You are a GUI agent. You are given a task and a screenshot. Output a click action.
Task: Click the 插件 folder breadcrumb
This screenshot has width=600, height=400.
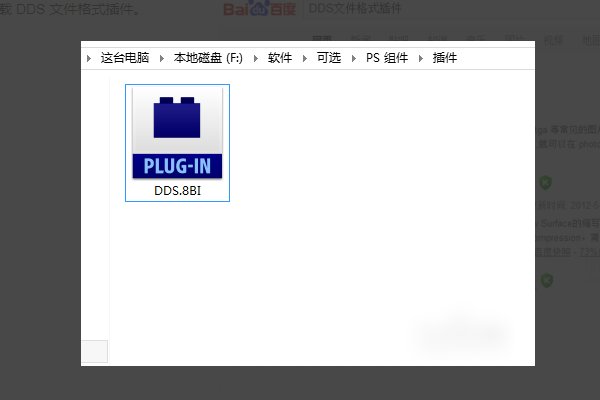click(445, 58)
